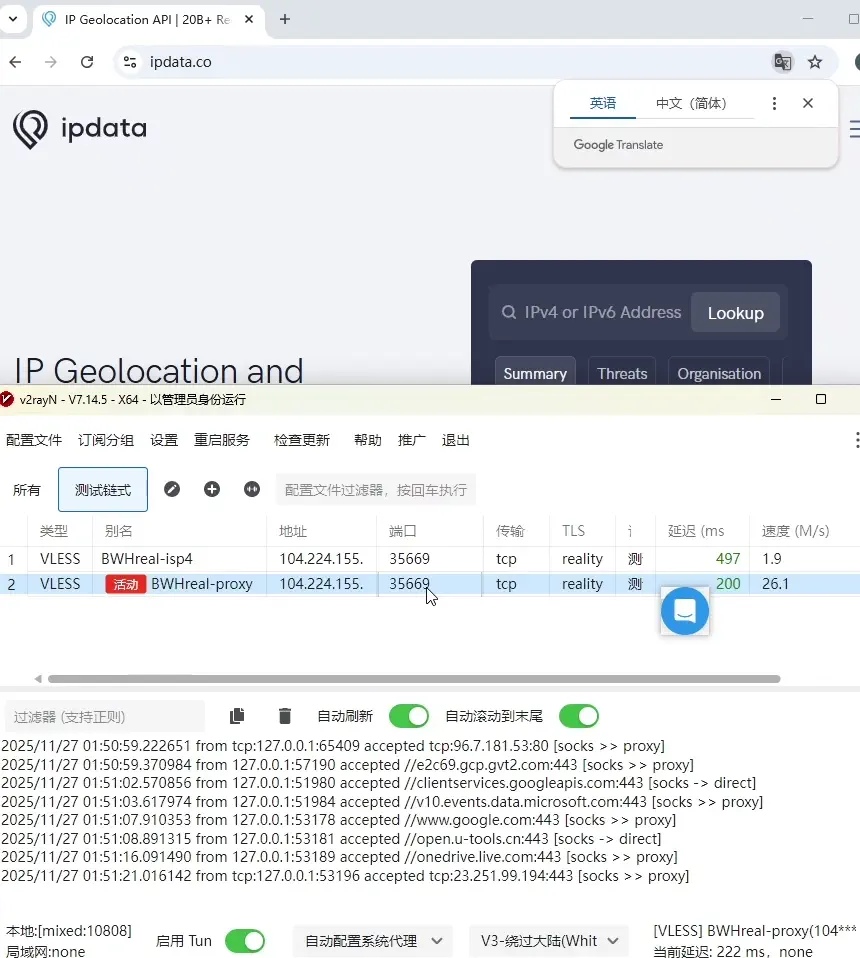Click the Google Translate icon in address bar
Screen dimensions: 860x958
782,62
